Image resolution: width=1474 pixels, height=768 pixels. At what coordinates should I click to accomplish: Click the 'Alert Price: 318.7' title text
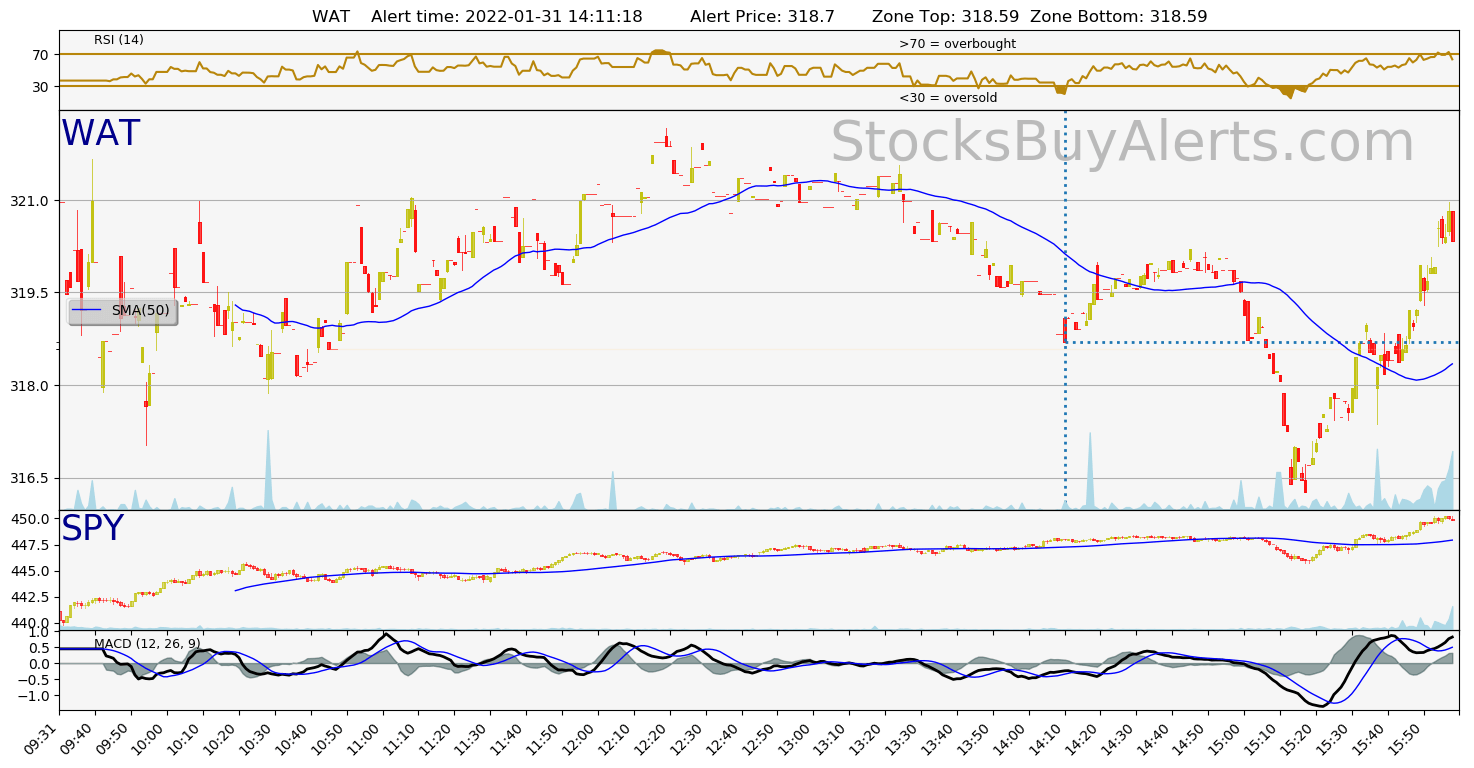tap(762, 16)
